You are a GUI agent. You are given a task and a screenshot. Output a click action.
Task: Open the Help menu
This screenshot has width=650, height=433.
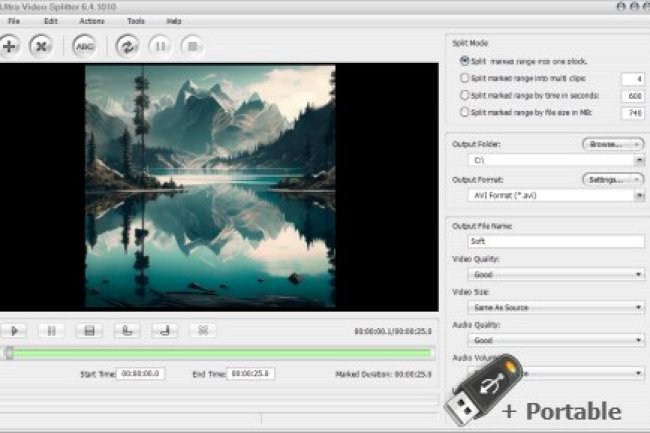[174, 21]
